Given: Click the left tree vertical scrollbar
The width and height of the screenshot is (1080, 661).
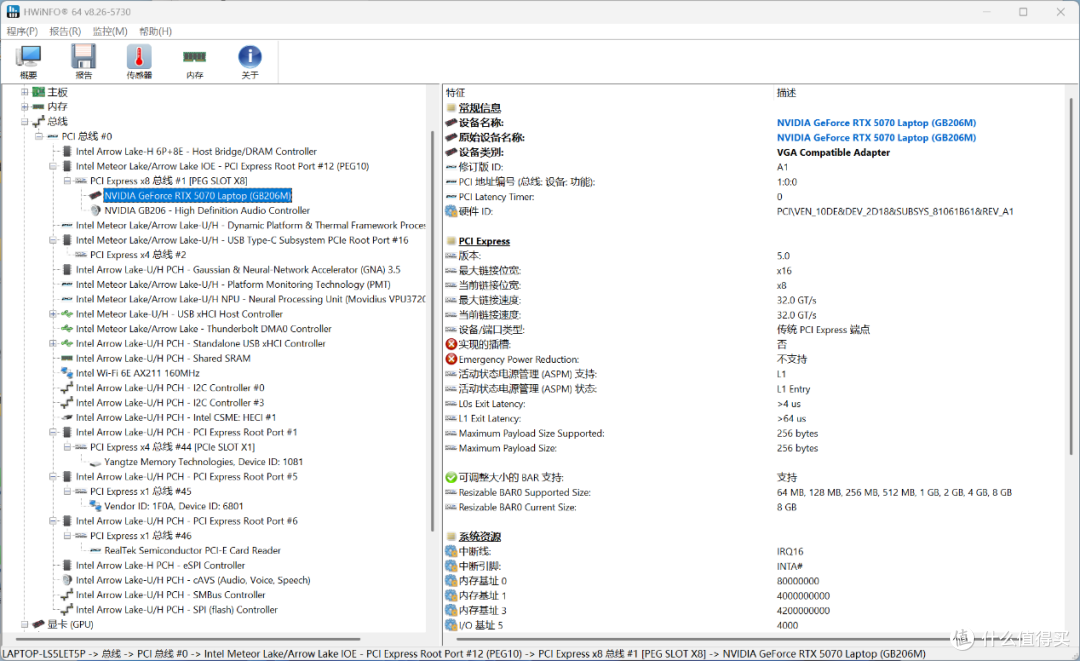Looking at the screenshot, I should pyautogui.click(x=432, y=330).
